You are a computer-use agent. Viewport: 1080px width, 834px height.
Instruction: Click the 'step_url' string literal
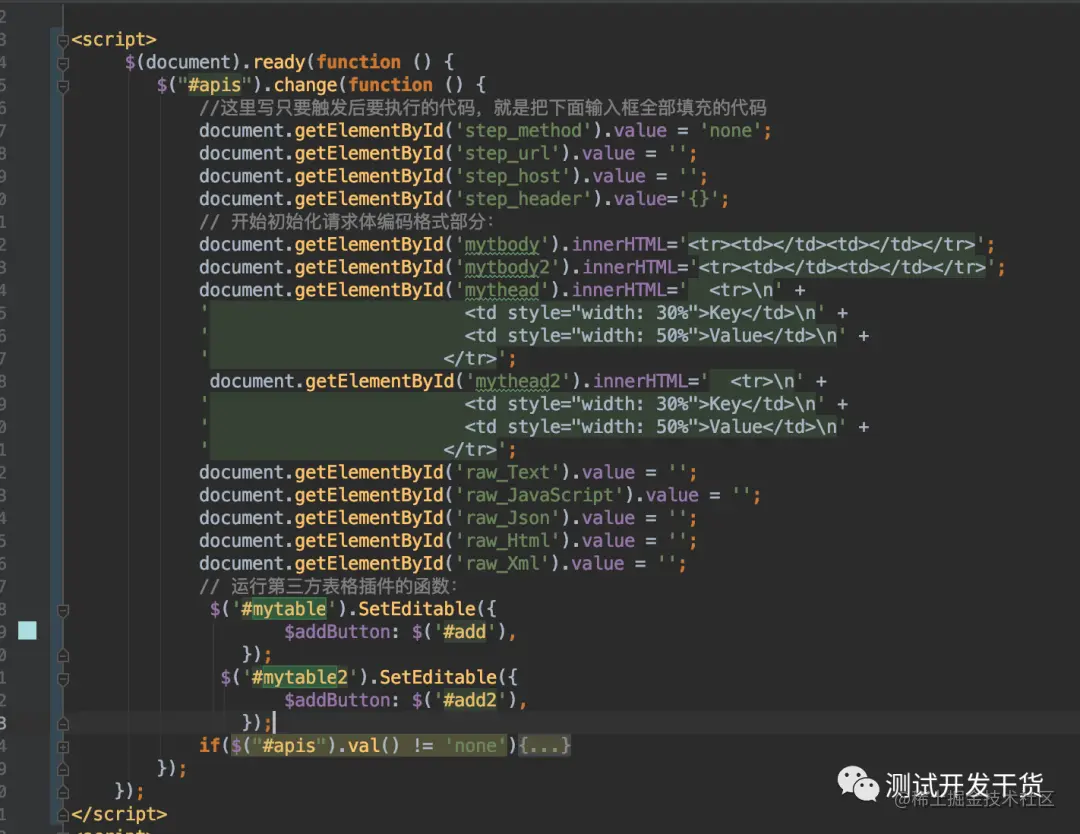click(x=508, y=153)
